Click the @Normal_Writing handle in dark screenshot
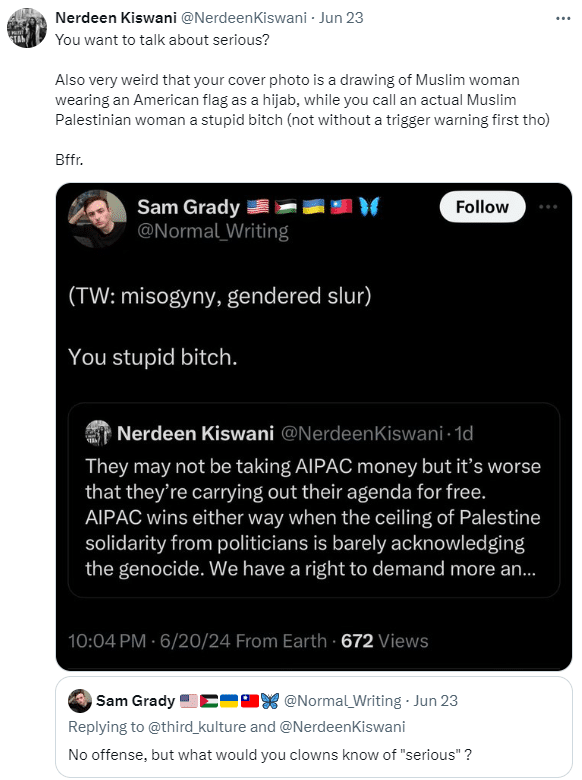 [213, 231]
